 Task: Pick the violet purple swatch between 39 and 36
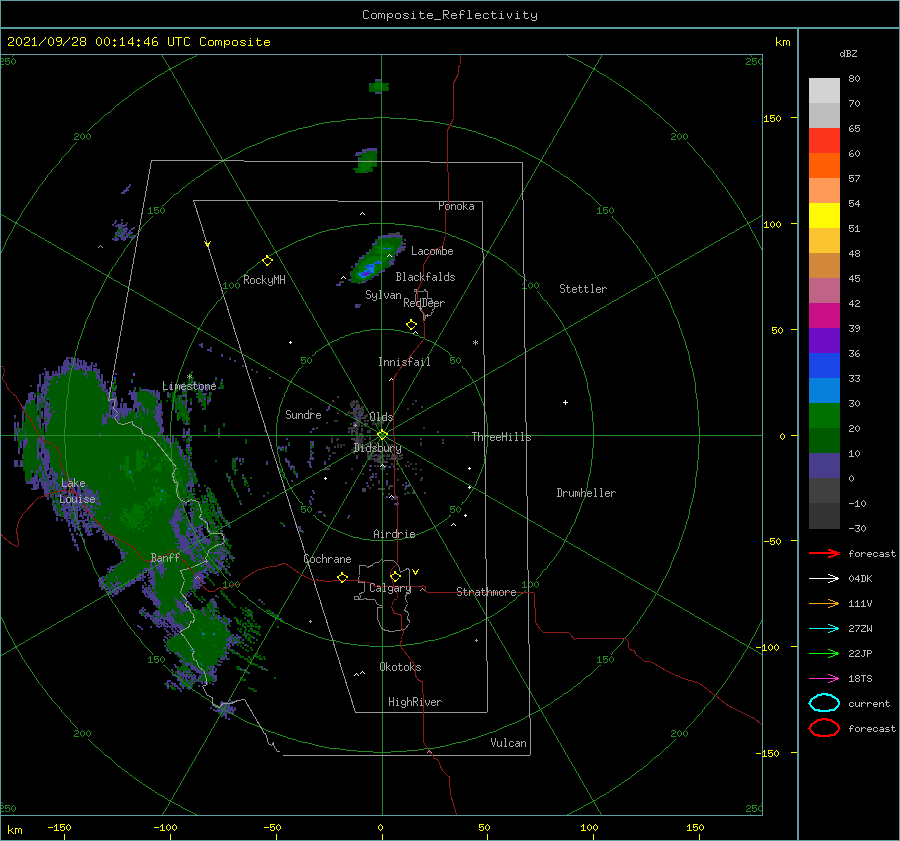coord(824,341)
